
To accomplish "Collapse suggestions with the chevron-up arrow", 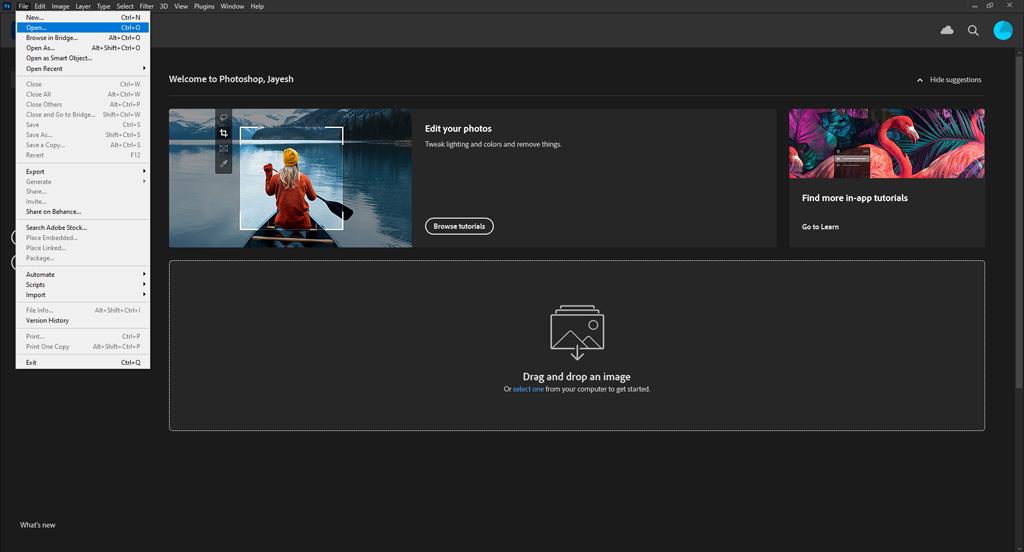I will pyautogui.click(x=920, y=80).
